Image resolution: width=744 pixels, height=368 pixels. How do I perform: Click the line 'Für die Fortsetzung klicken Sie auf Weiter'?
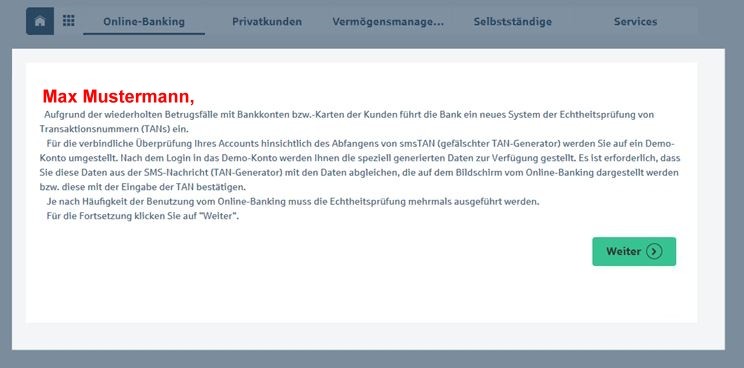pyautogui.click(x=142, y=216)
